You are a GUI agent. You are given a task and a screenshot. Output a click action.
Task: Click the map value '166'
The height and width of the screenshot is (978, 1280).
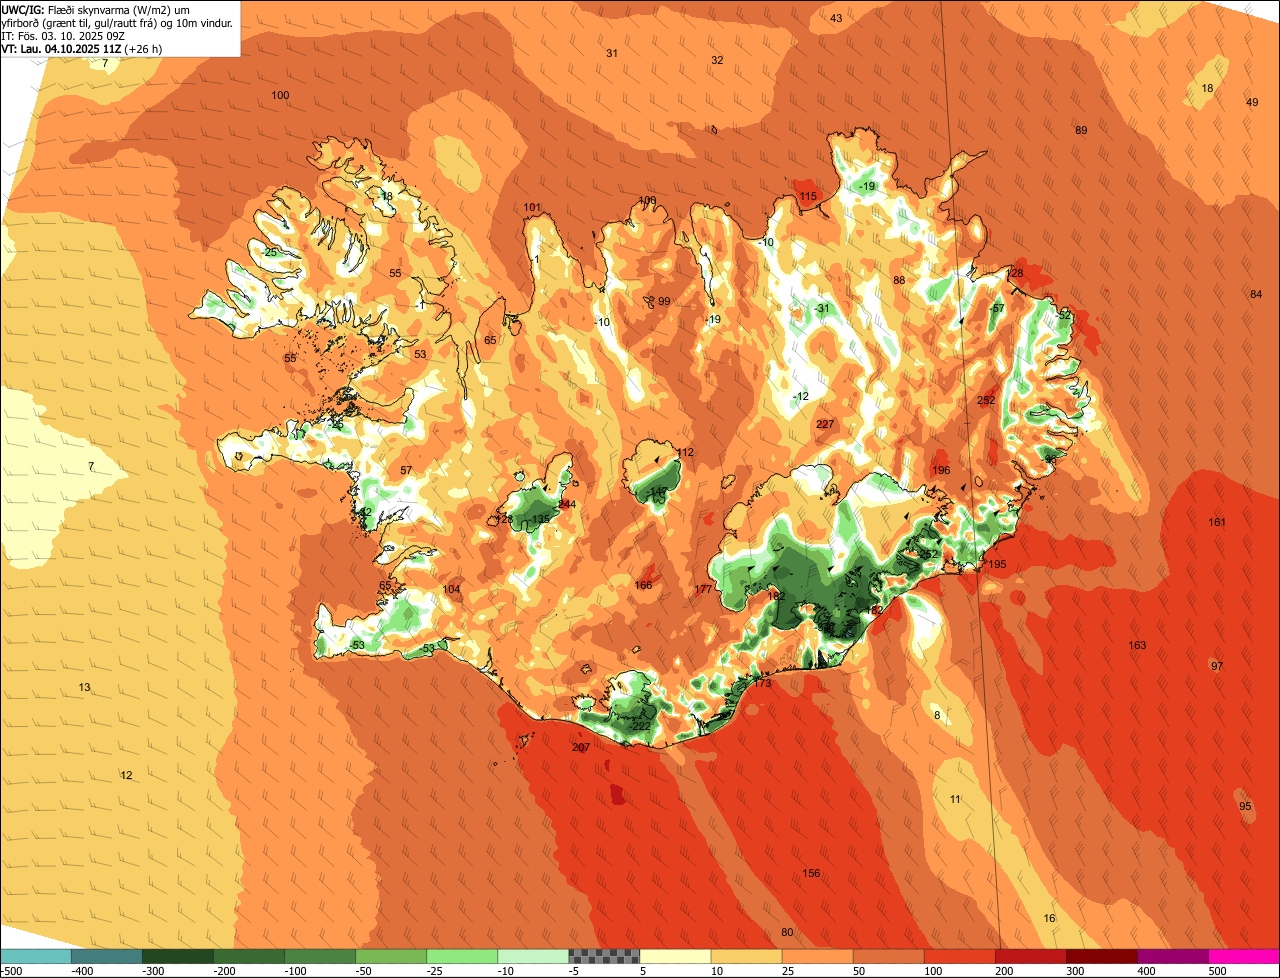point(644,585)
